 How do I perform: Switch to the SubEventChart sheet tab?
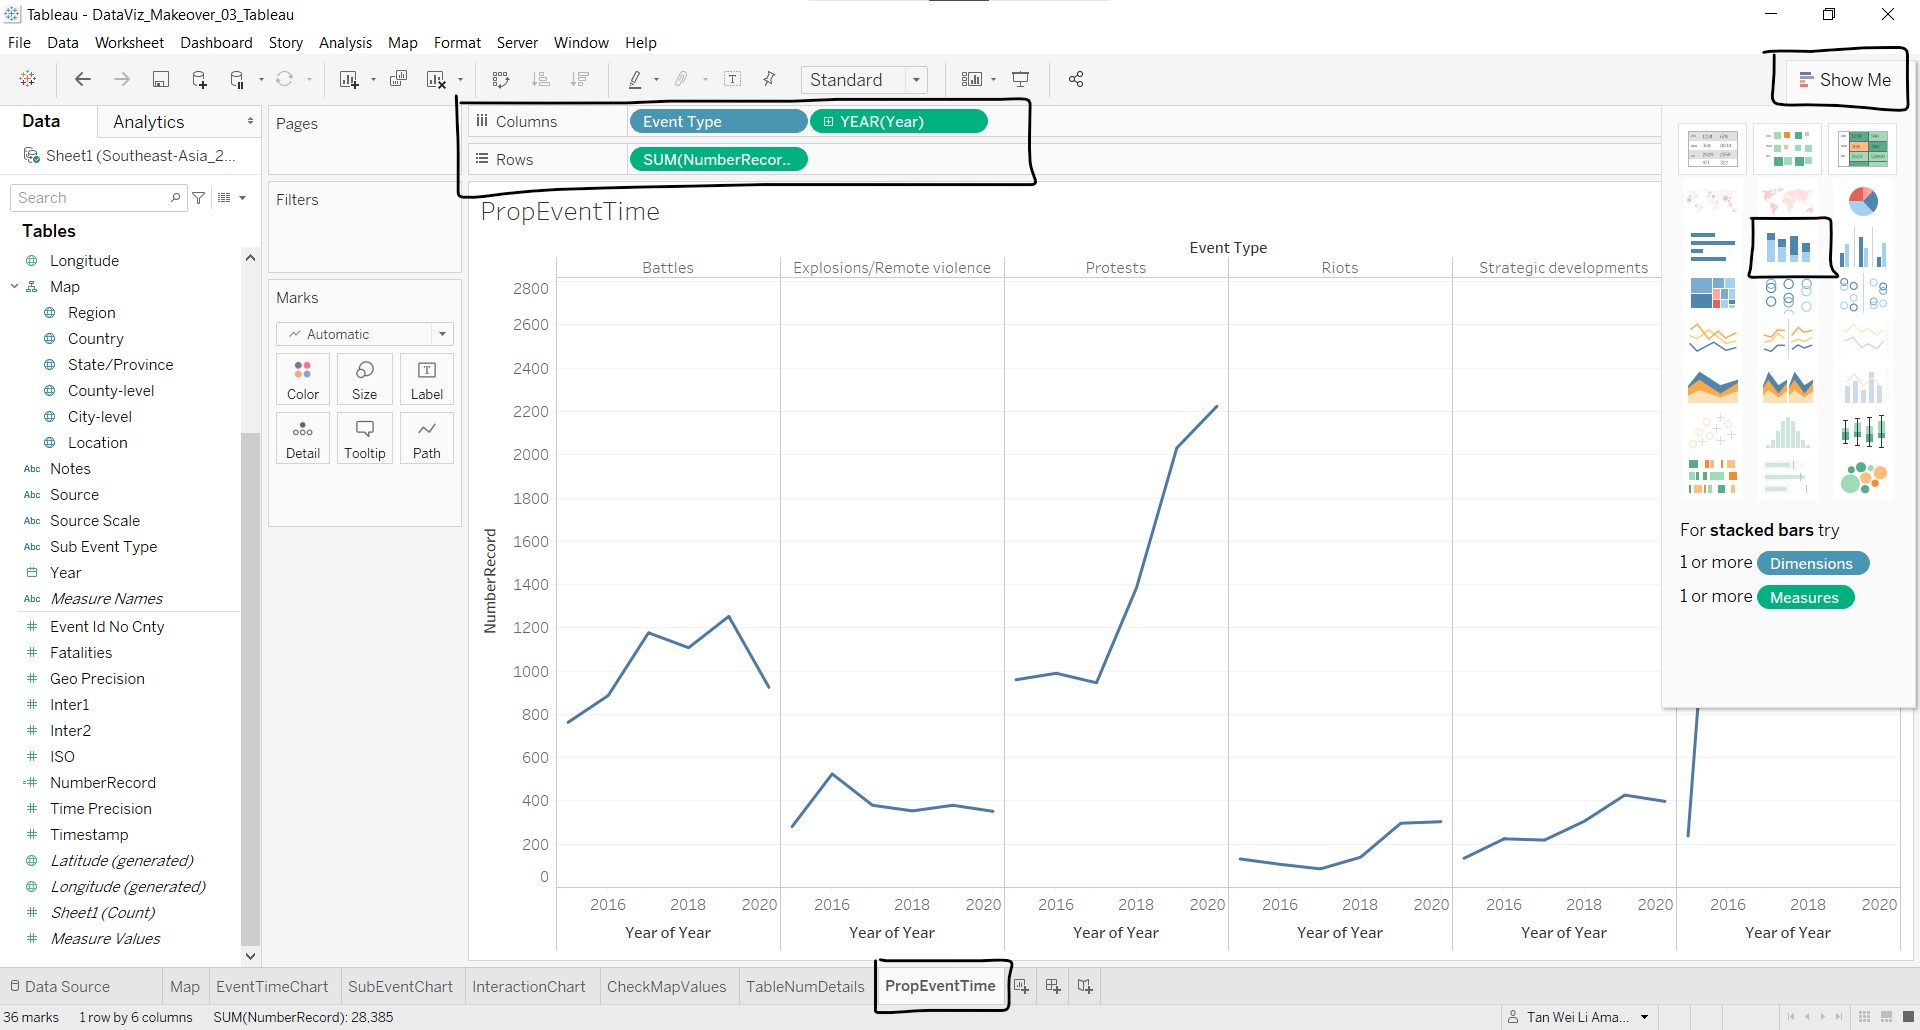pyautogui.click(x=400, y=986)
